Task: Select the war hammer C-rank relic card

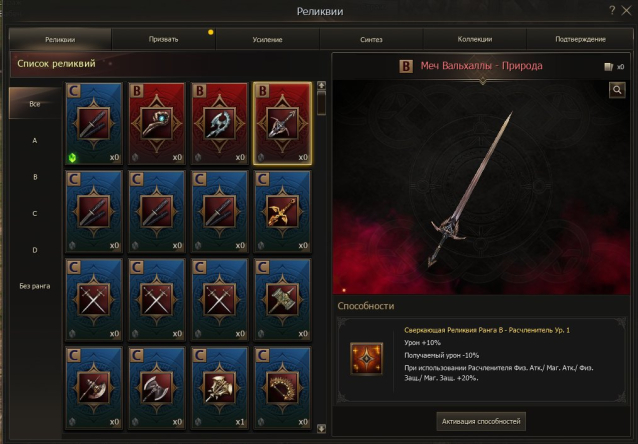Action: click(x=283, y=300)
